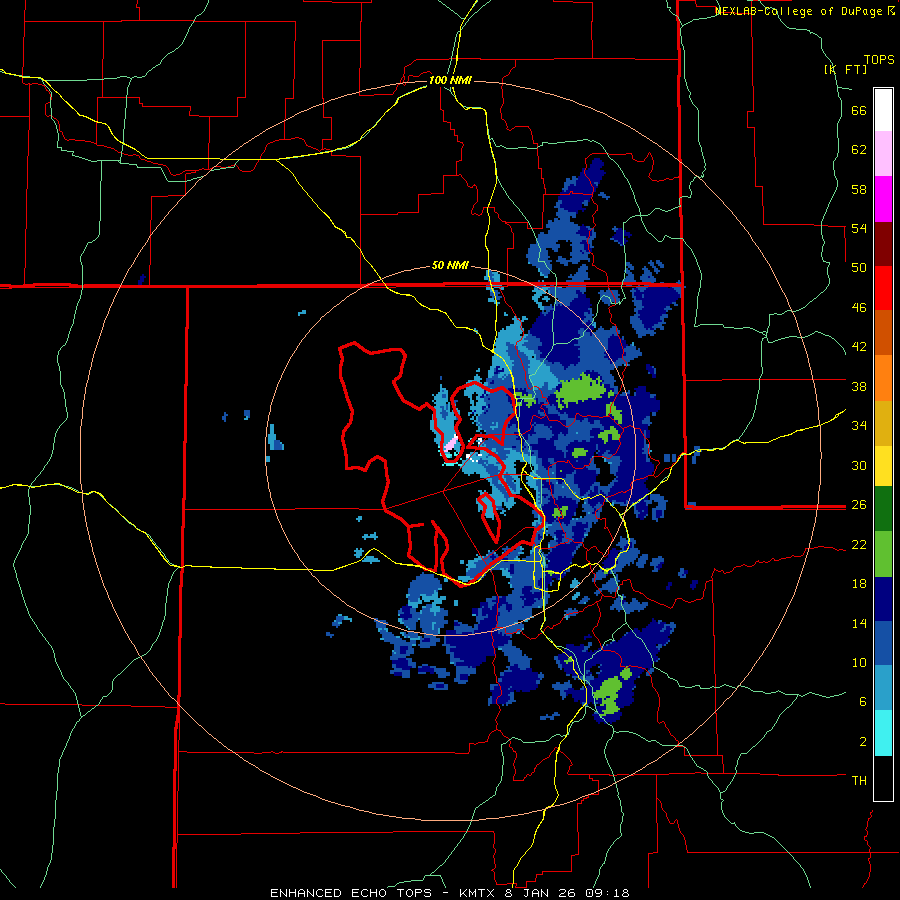Click the navy blue legend swatch
The width and height of the screenshot is (900, 900).
[883, 599]
